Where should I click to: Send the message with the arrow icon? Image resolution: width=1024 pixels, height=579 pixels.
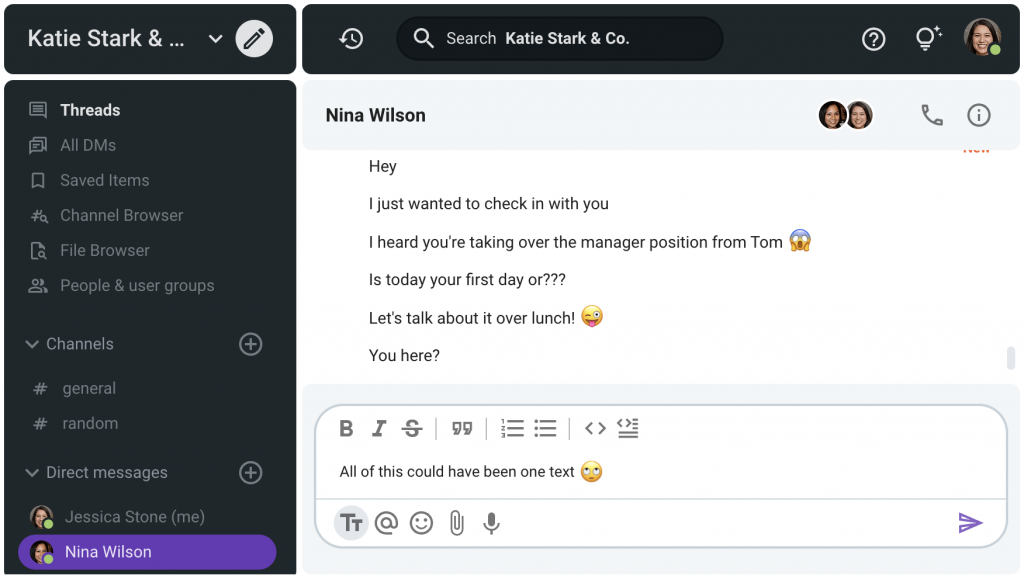(970, 523)
